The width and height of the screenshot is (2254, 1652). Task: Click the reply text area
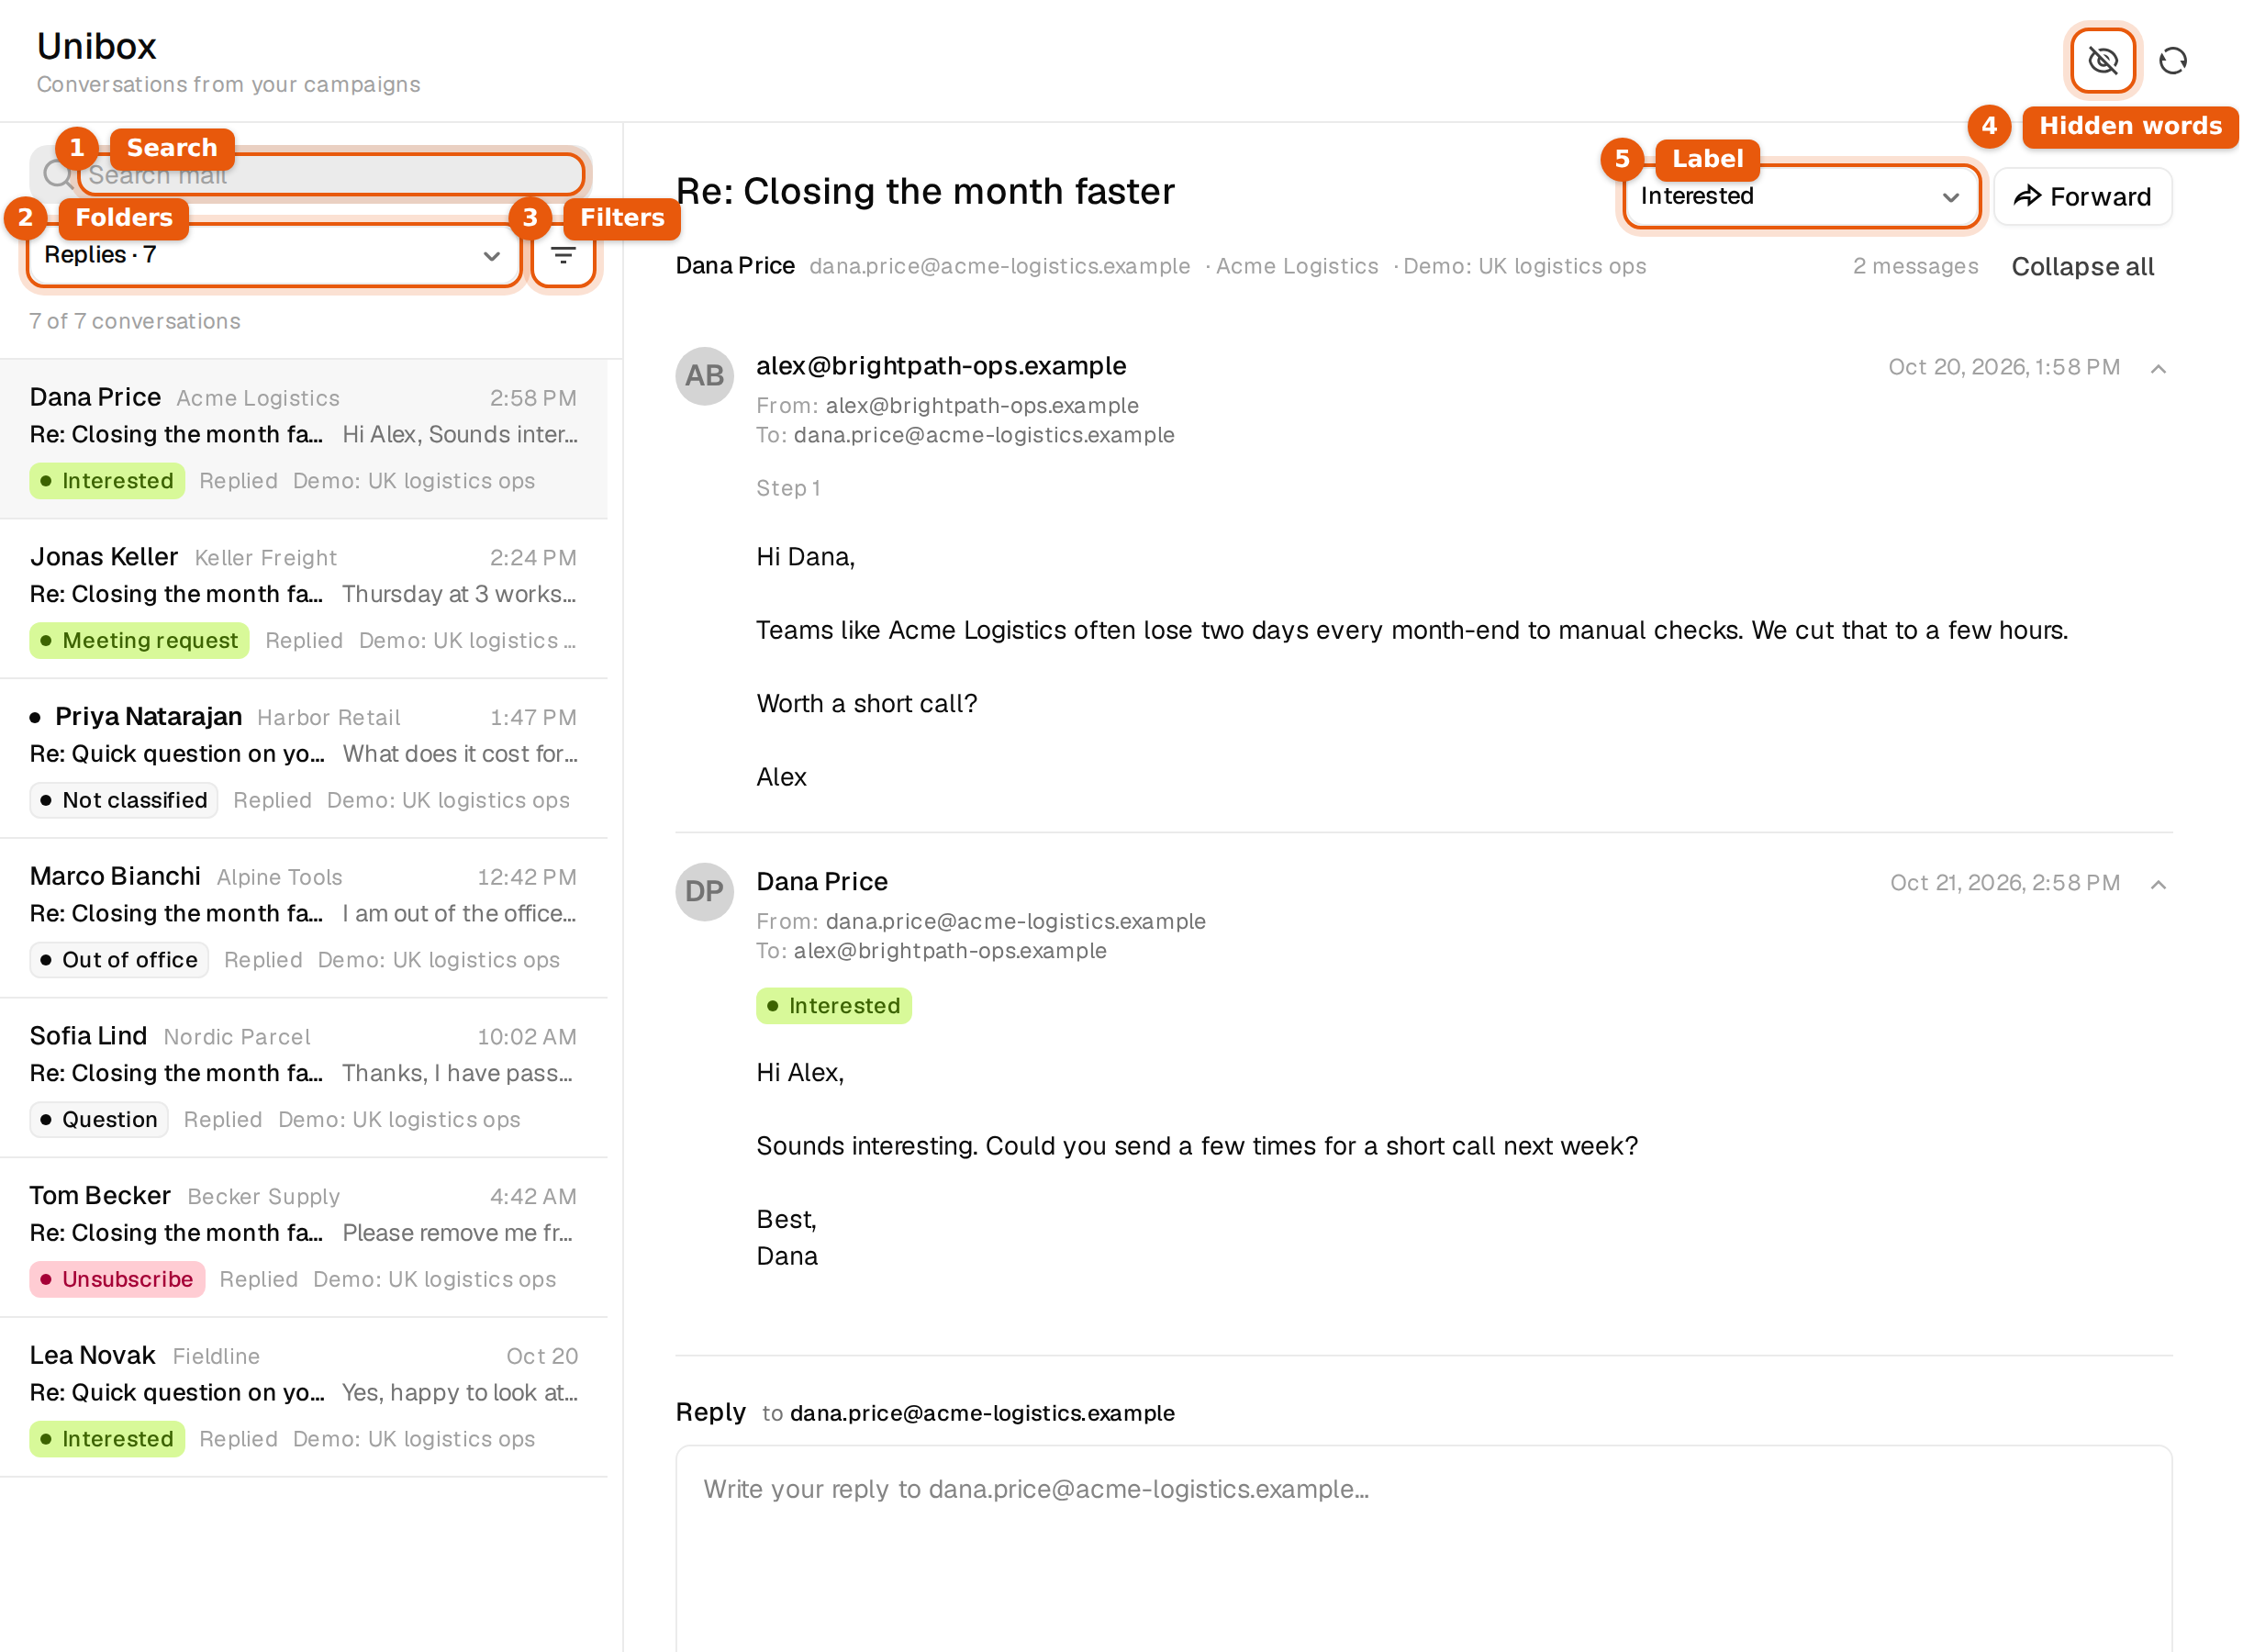coord(1424,1548)
